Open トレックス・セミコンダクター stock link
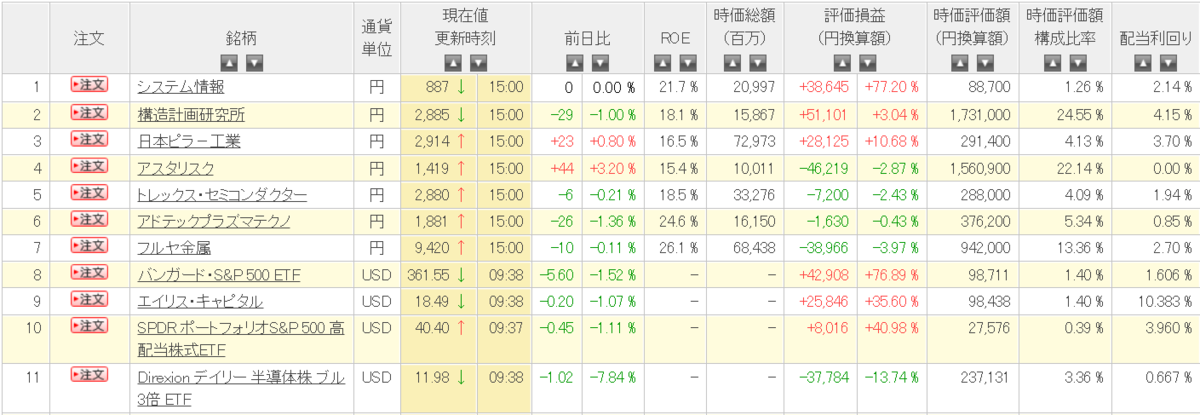 (x=222, y=194)
